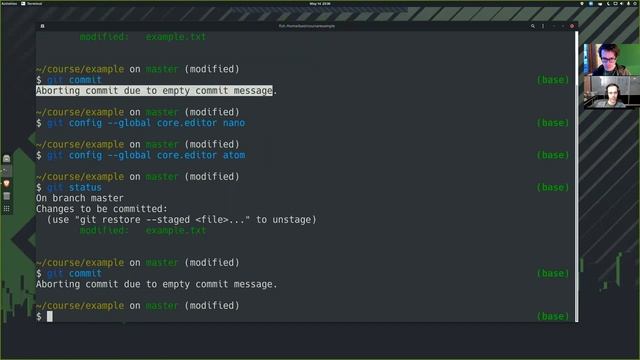Viewport: 640px width, 360px height.
Task: Click second 'git commit' command near bottom
Action: [74, 273]
